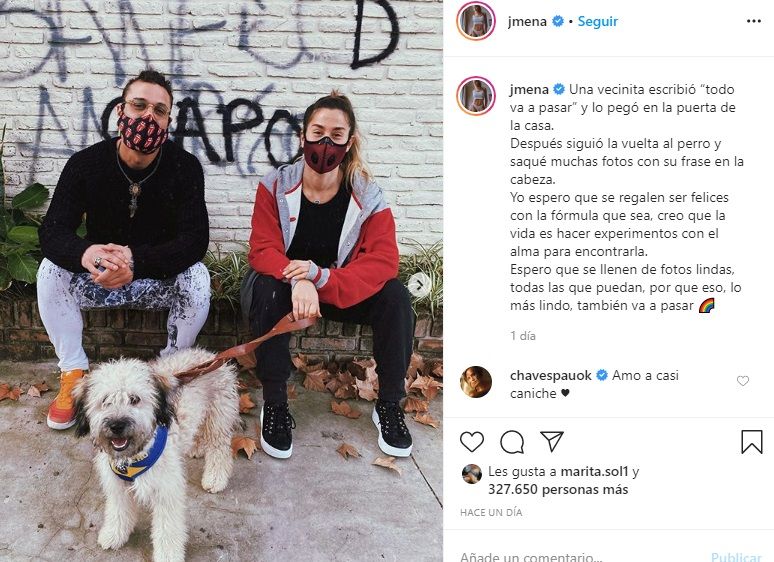
Task: Visit chavespauok username link
Action: (550, 375)
